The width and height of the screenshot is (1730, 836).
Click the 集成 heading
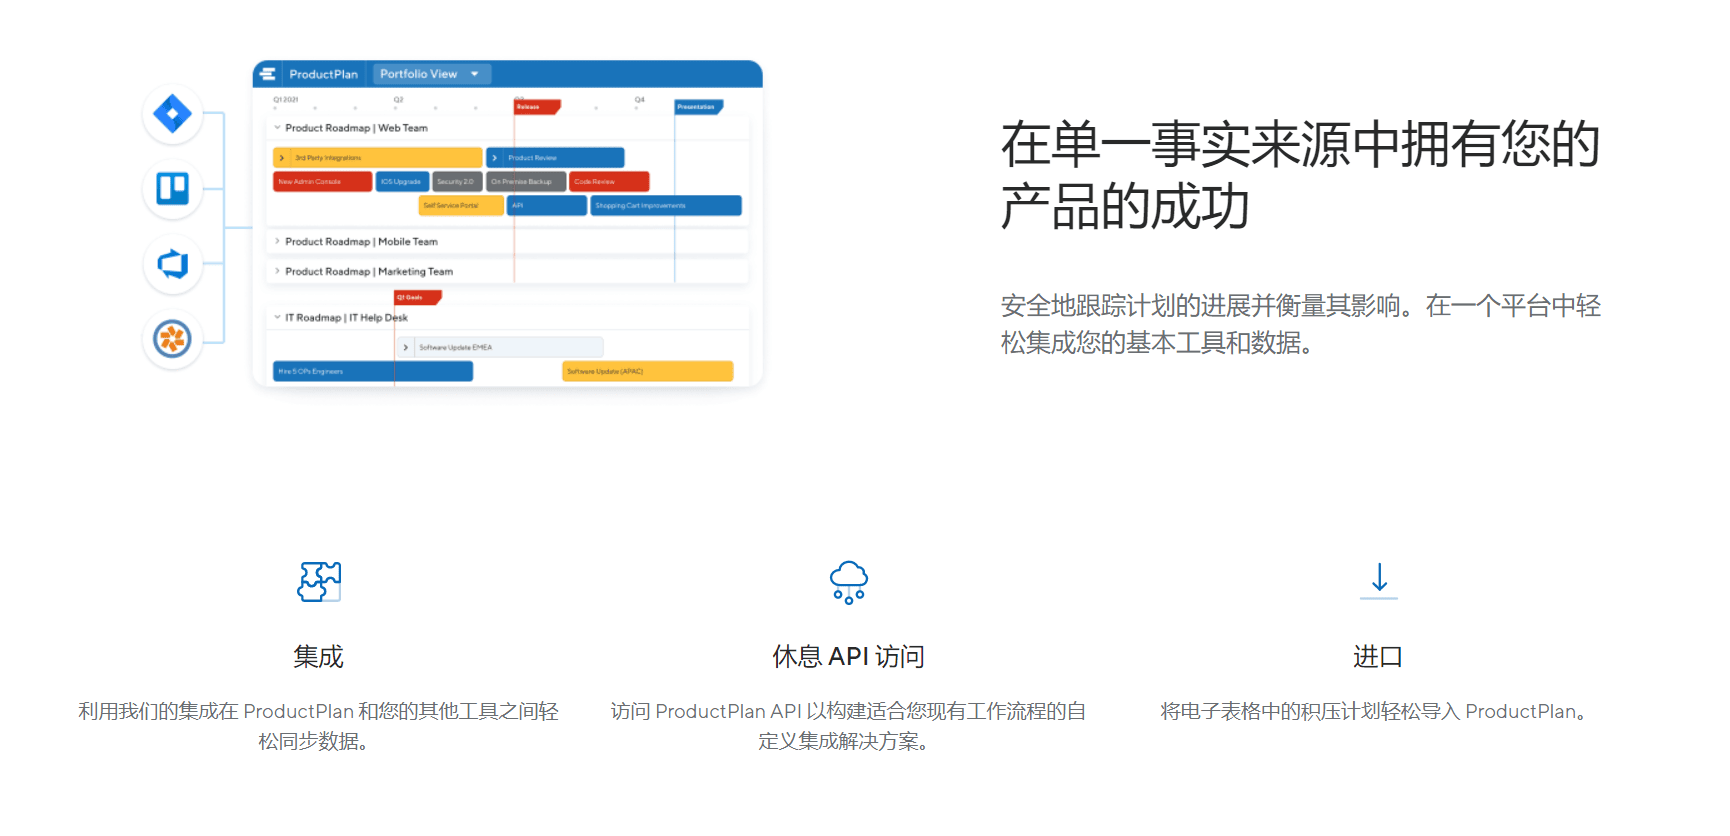[x=318, y=657]
